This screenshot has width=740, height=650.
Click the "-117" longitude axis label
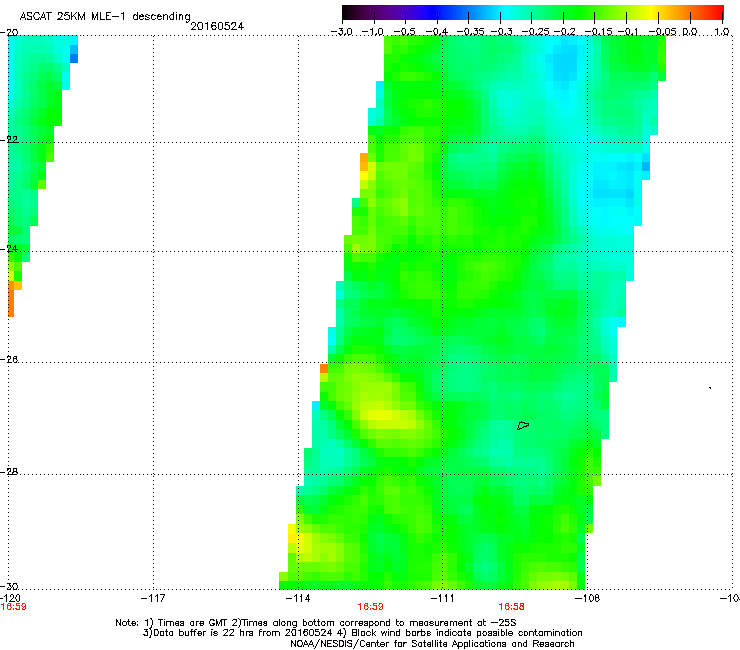tap(153, 598)
